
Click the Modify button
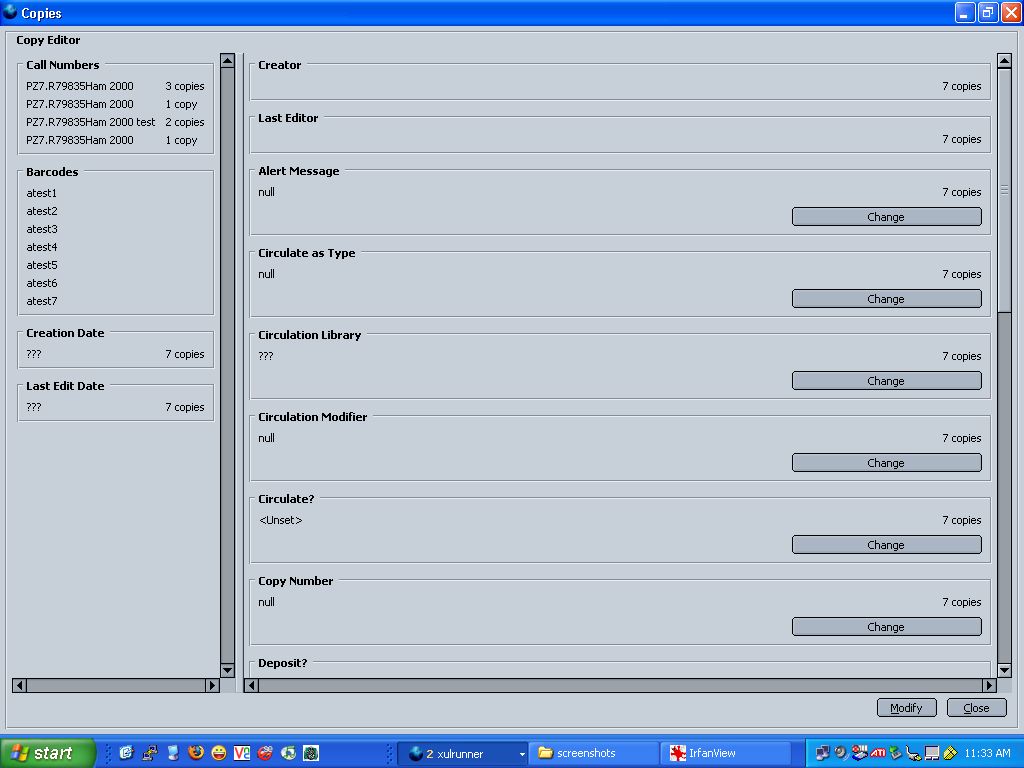[906, 708]
